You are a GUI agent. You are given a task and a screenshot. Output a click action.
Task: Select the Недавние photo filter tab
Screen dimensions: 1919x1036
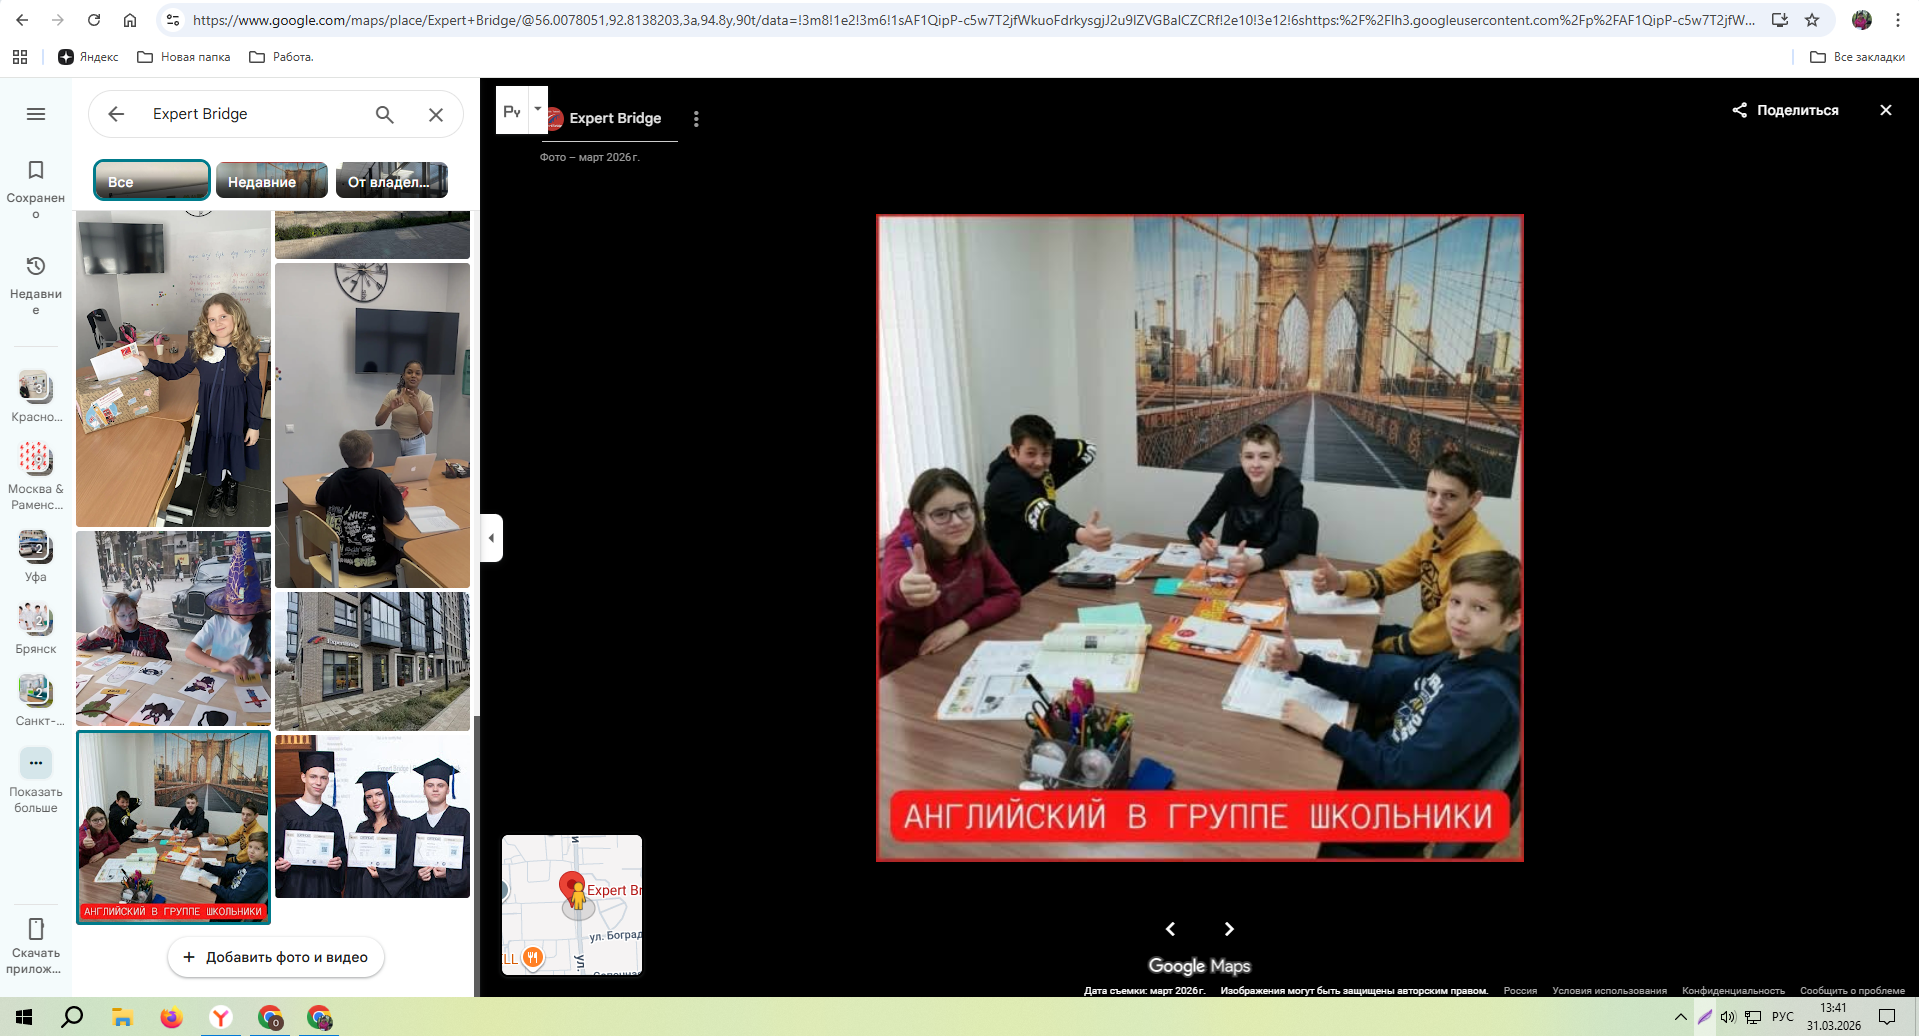[x=272, y=181]
